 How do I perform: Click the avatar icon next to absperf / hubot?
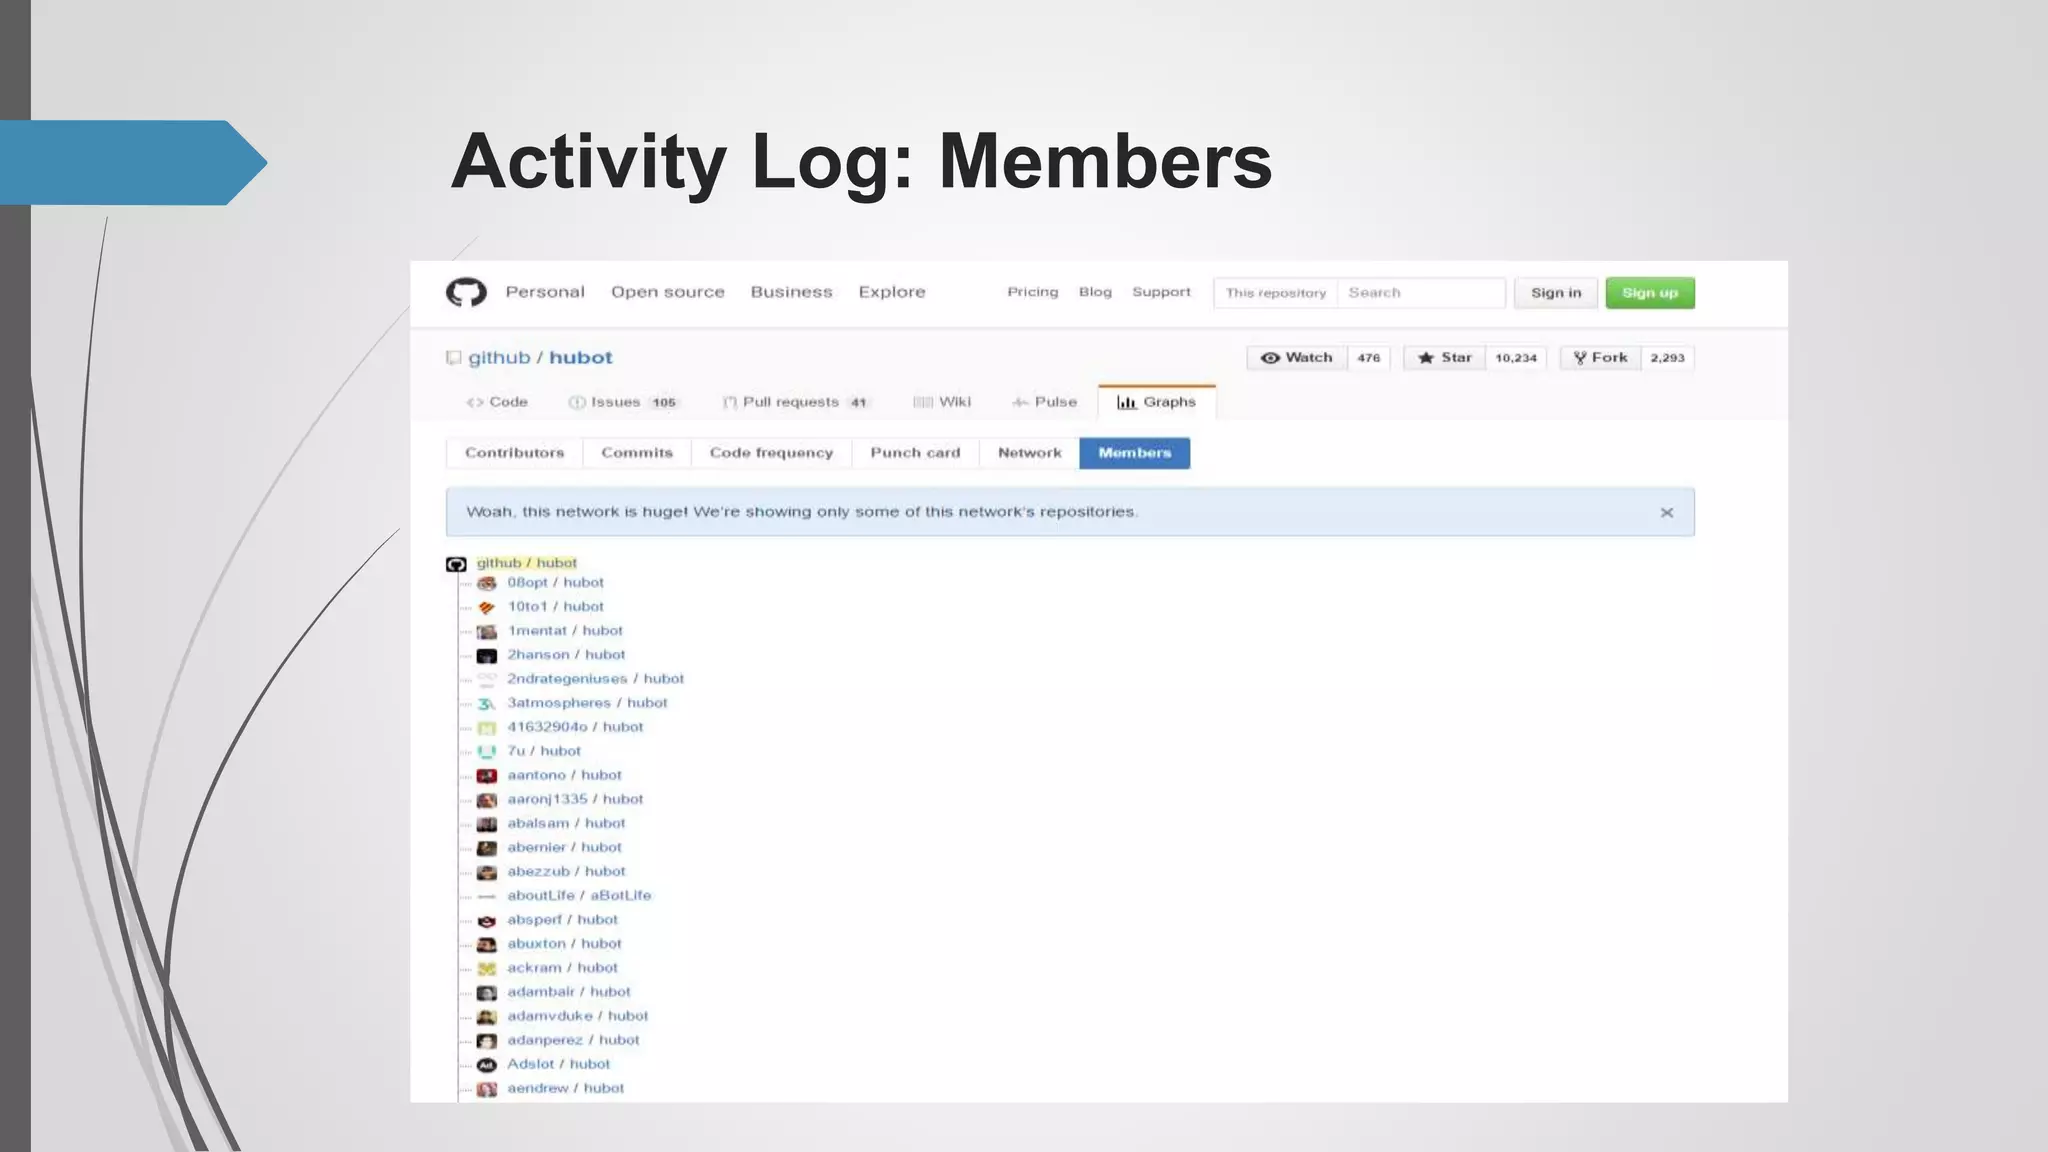(487, 921)
